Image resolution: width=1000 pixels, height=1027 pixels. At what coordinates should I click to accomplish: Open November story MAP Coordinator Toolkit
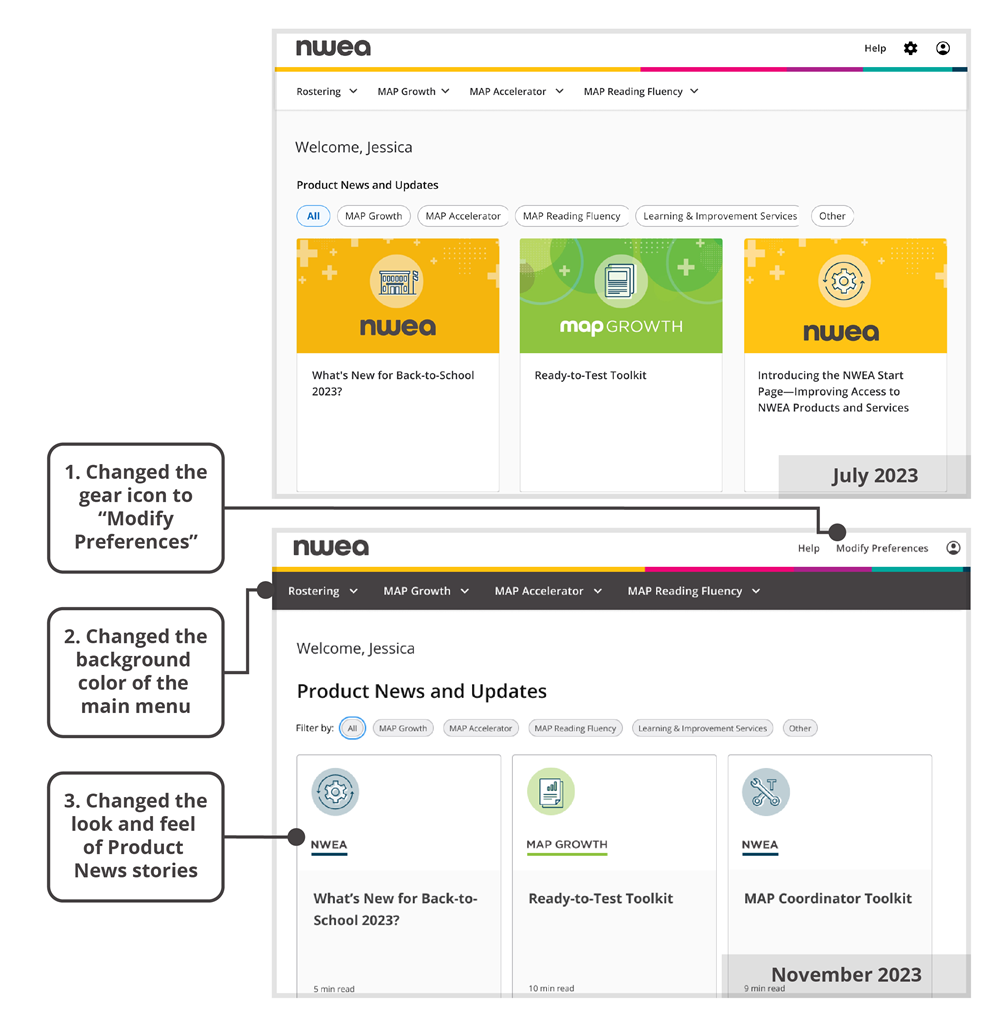click(828, 899)
